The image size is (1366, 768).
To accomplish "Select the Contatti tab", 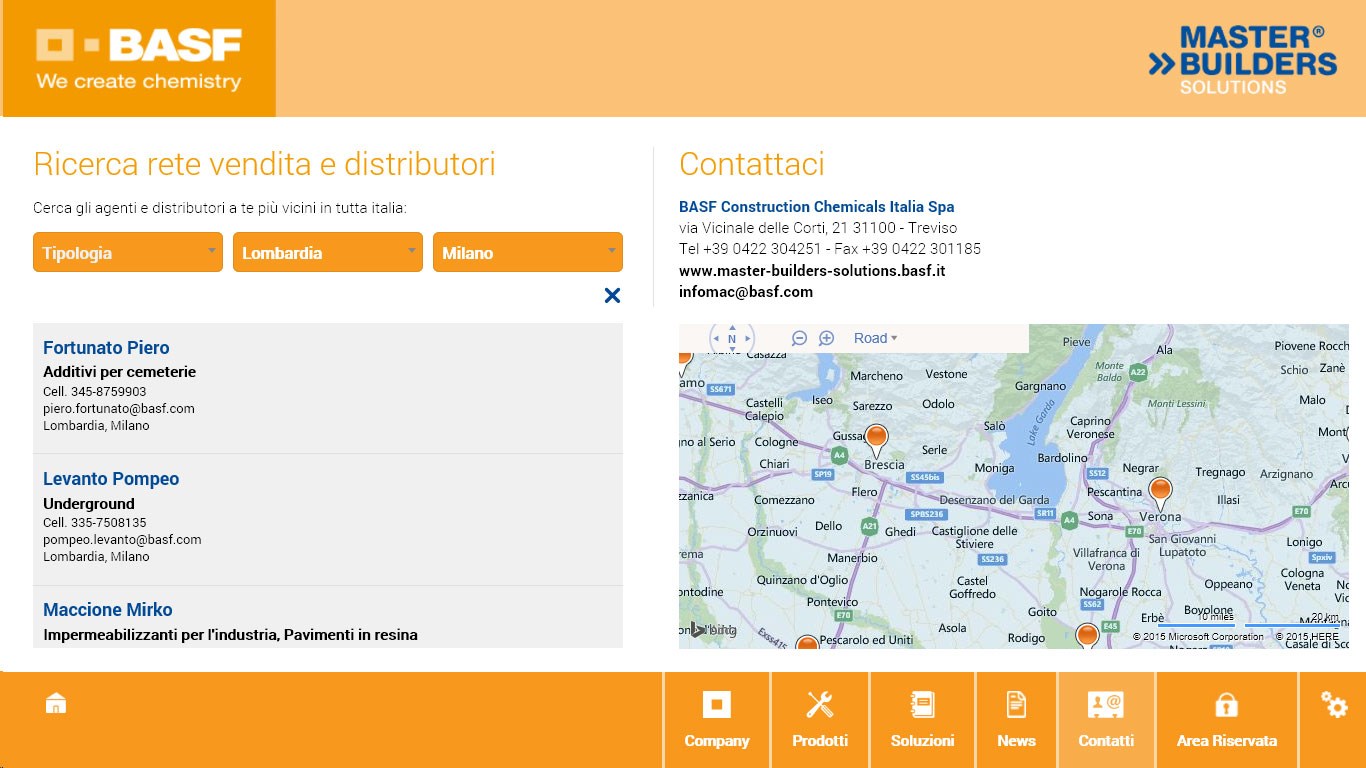I will pos(1106,720).
